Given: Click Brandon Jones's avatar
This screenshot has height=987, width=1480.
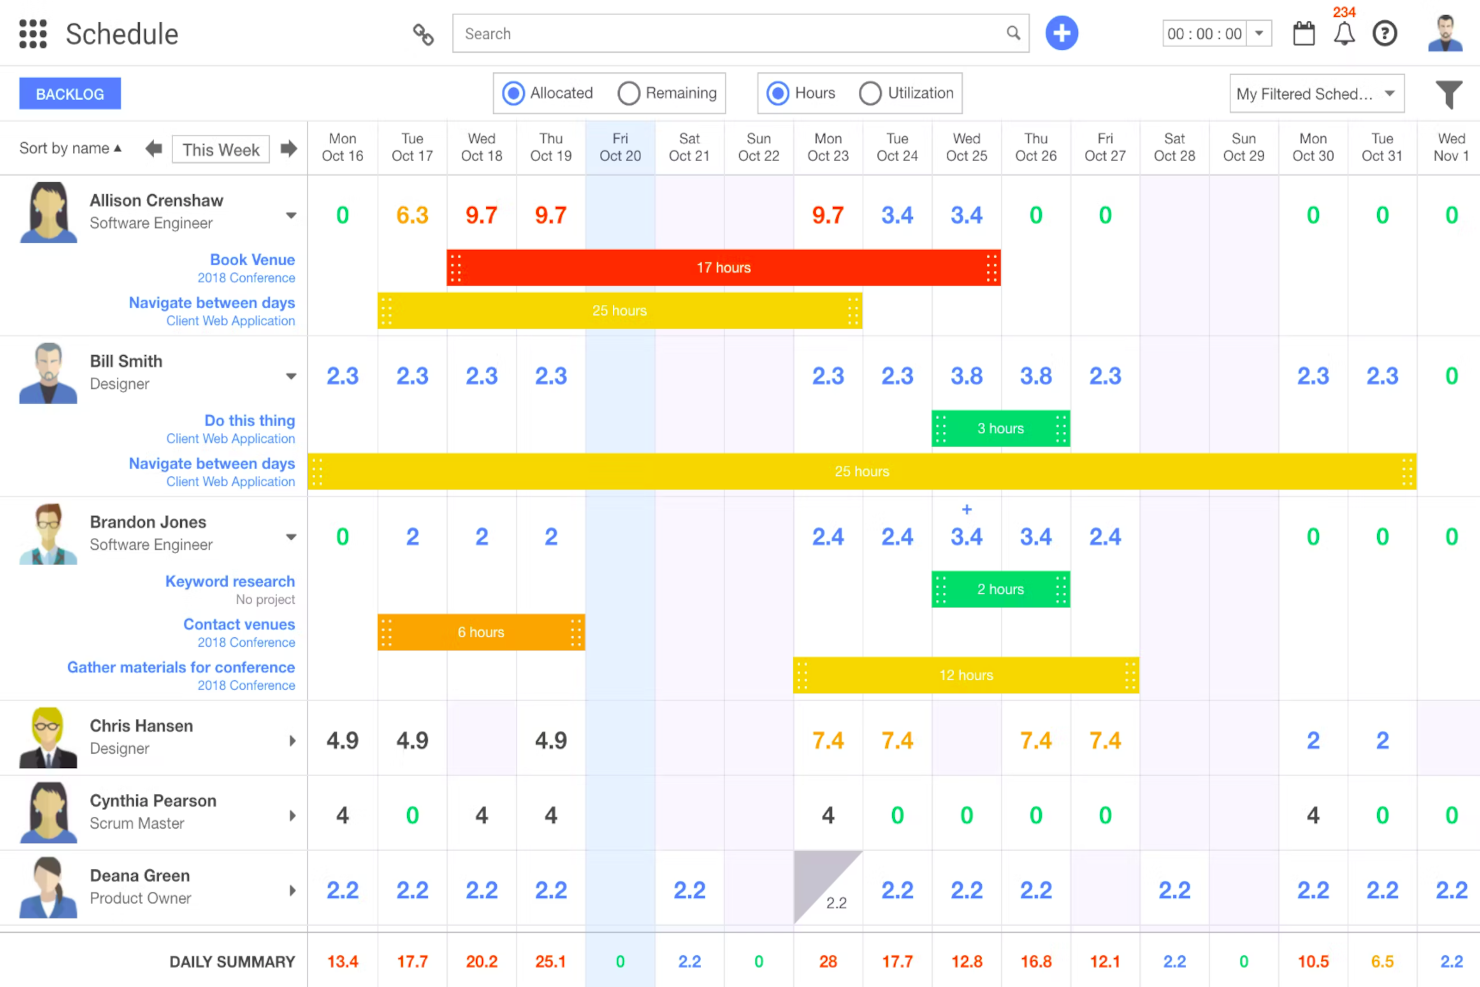Looking at the screenshot, I should point(48,534).
